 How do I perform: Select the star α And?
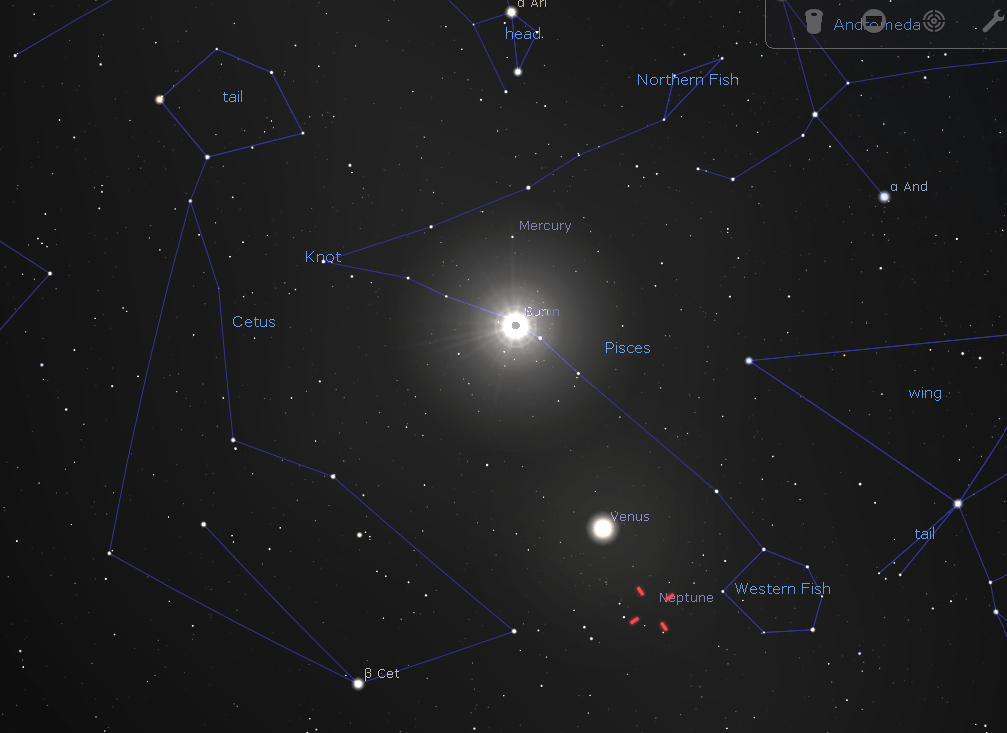pos(884,197)
